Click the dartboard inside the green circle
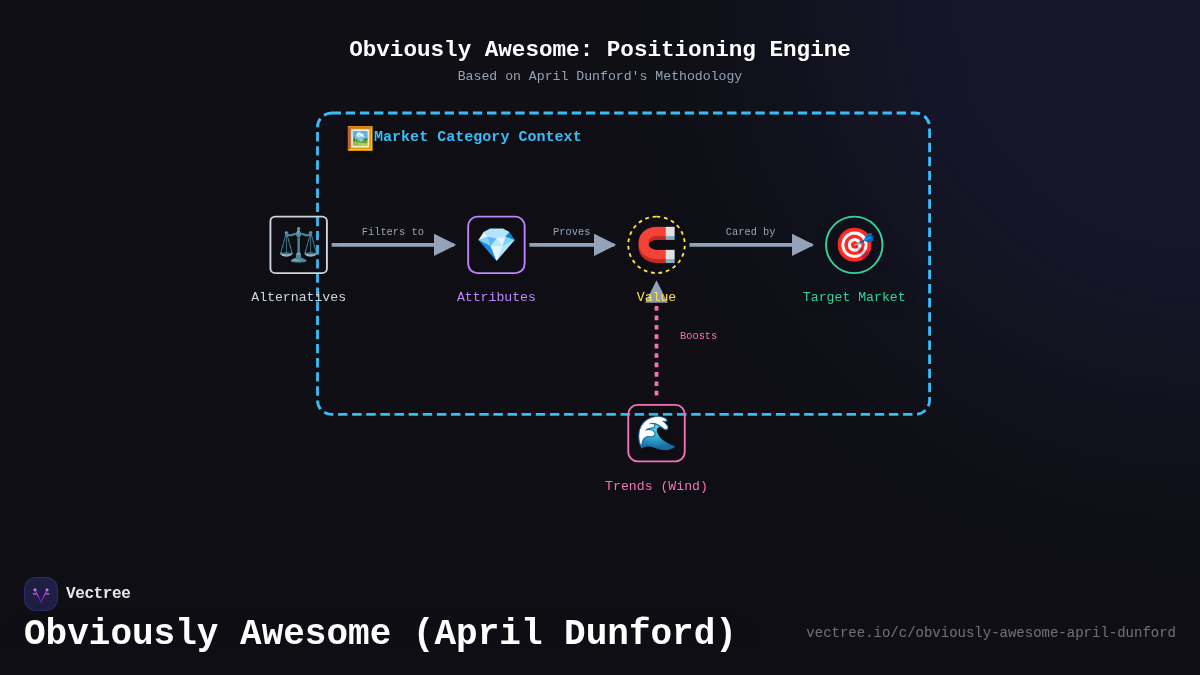Viewport: 1200px width, 675px height. click(x=854, y=245)
